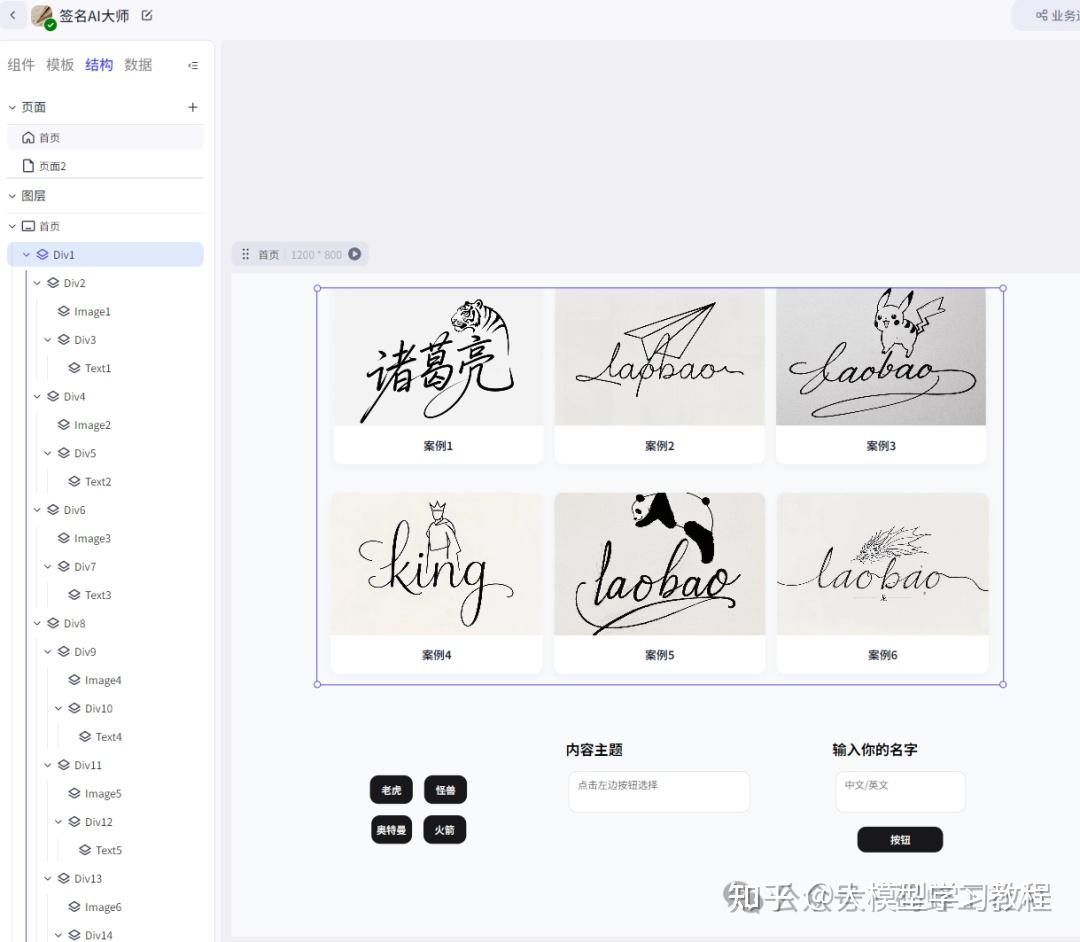This screenshot has height=942, width=1080.
Task: Collapse the Div6 tree node
Action: point(37,510)
